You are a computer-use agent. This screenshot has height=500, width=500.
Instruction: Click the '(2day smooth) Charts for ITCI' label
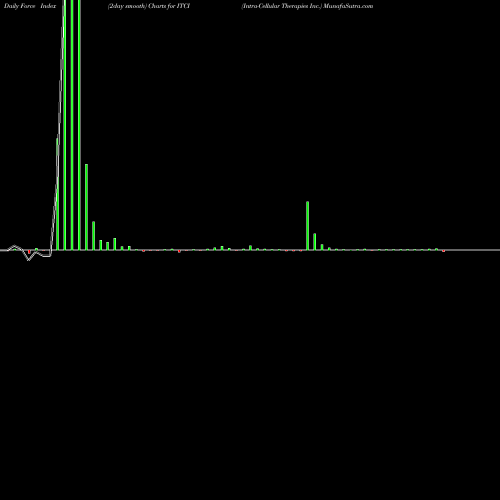(149, 6)
